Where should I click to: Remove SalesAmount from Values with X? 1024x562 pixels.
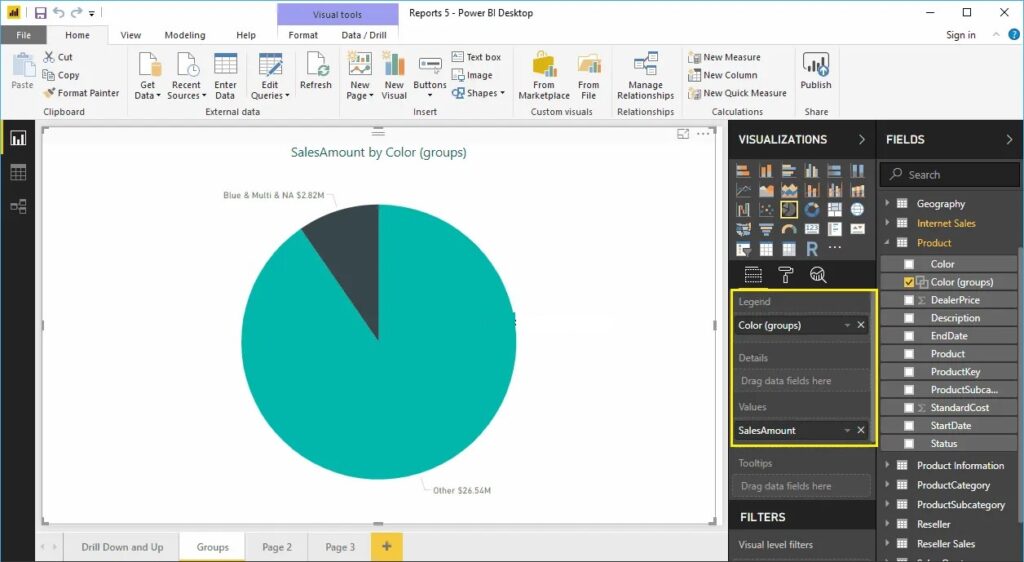tap(861, 430)
